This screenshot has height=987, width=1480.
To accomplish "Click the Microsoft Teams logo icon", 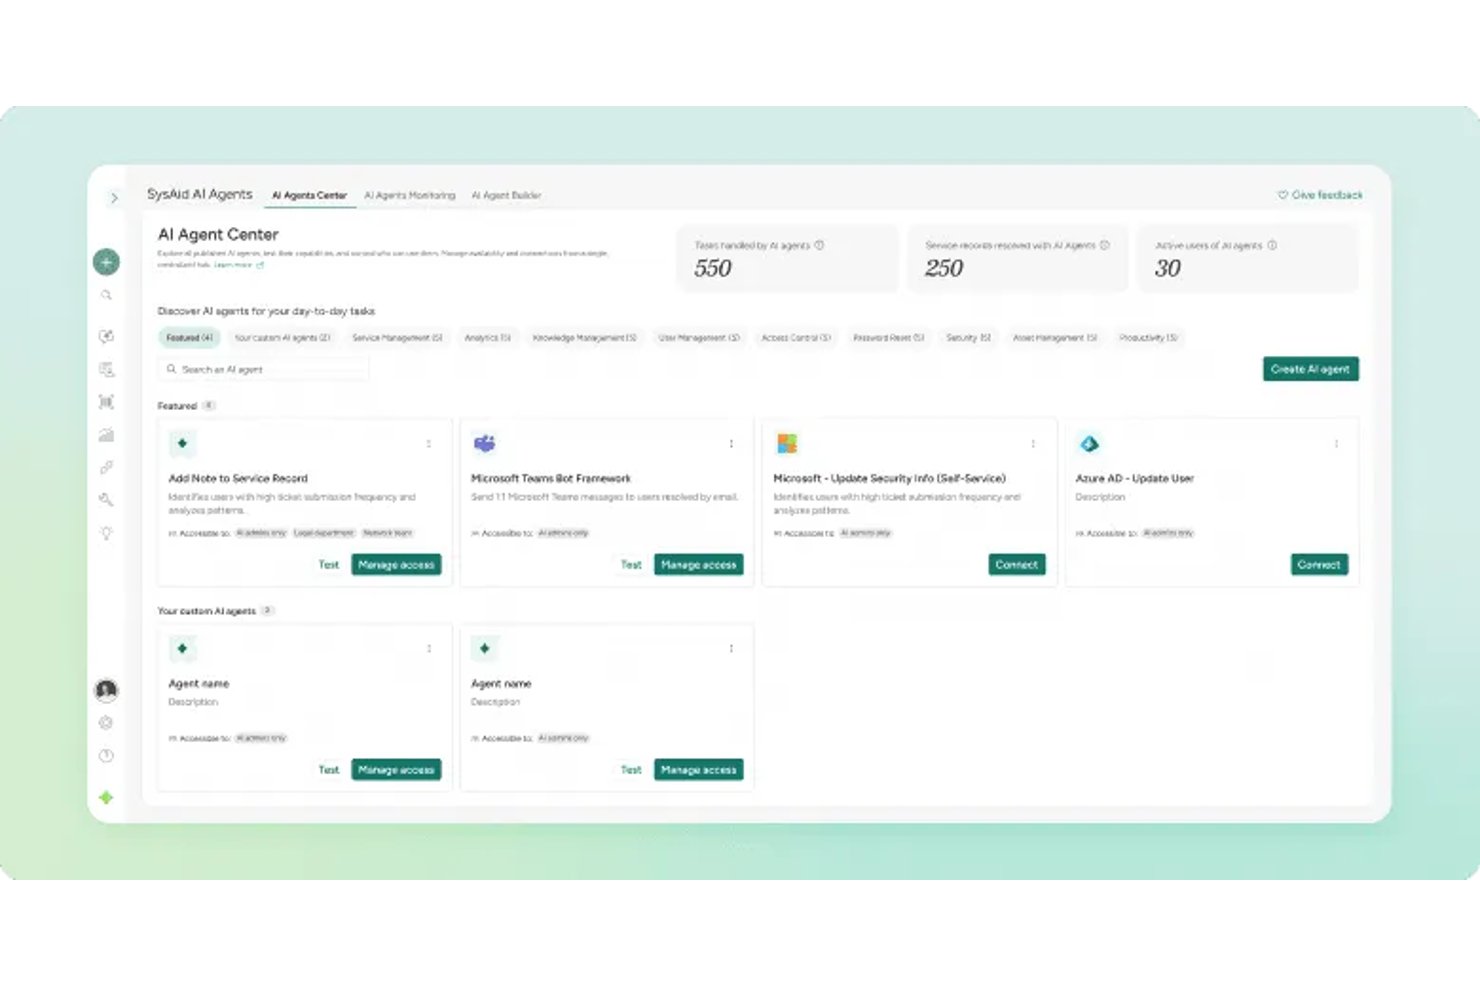I will click(485, 443).
